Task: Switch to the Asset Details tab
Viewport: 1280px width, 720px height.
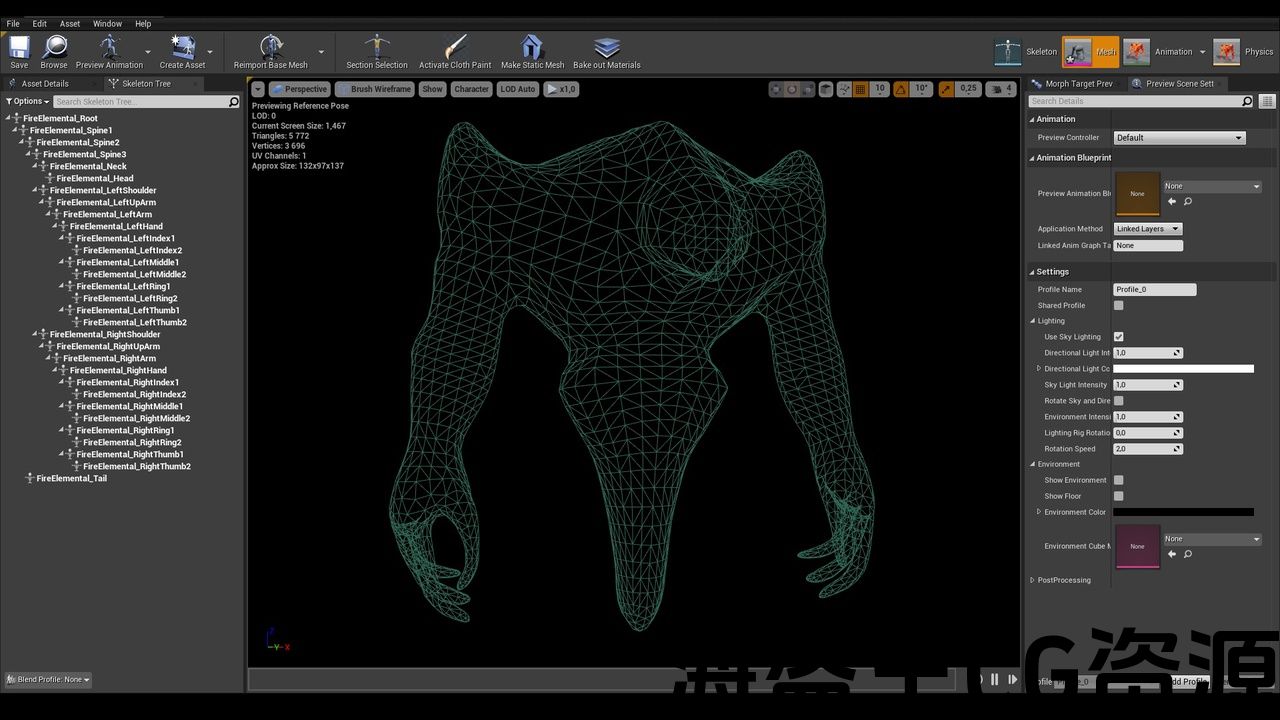Action: coord(45,84)
